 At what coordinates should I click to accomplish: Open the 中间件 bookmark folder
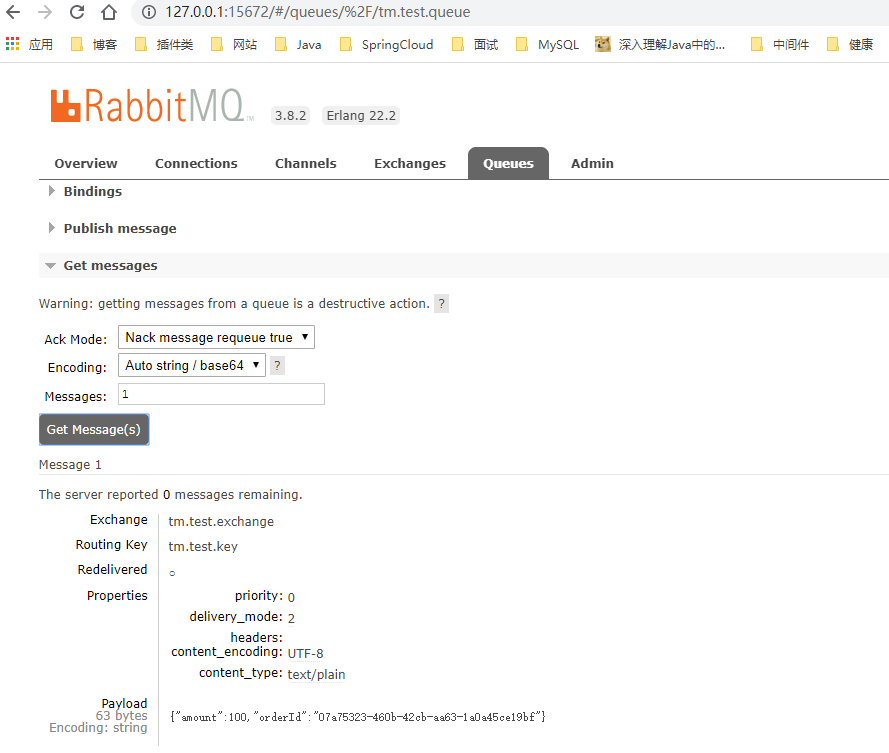point(780,44)
